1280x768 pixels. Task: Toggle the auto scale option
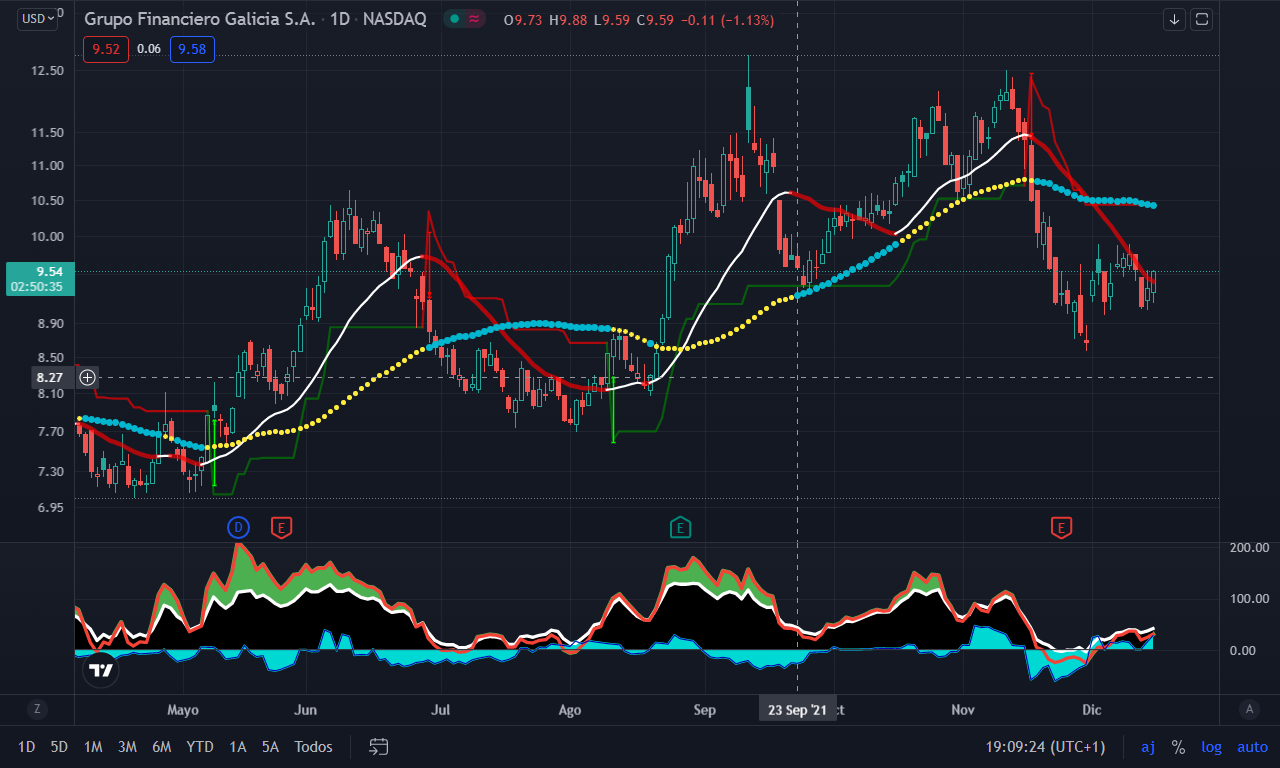[x=1252, y=747]
